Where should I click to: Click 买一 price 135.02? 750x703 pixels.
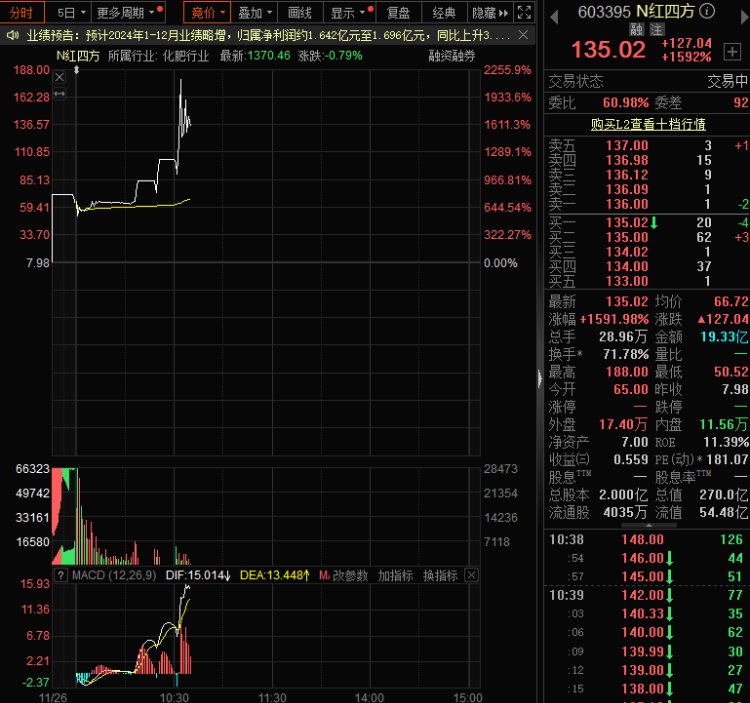click(627, 223)
